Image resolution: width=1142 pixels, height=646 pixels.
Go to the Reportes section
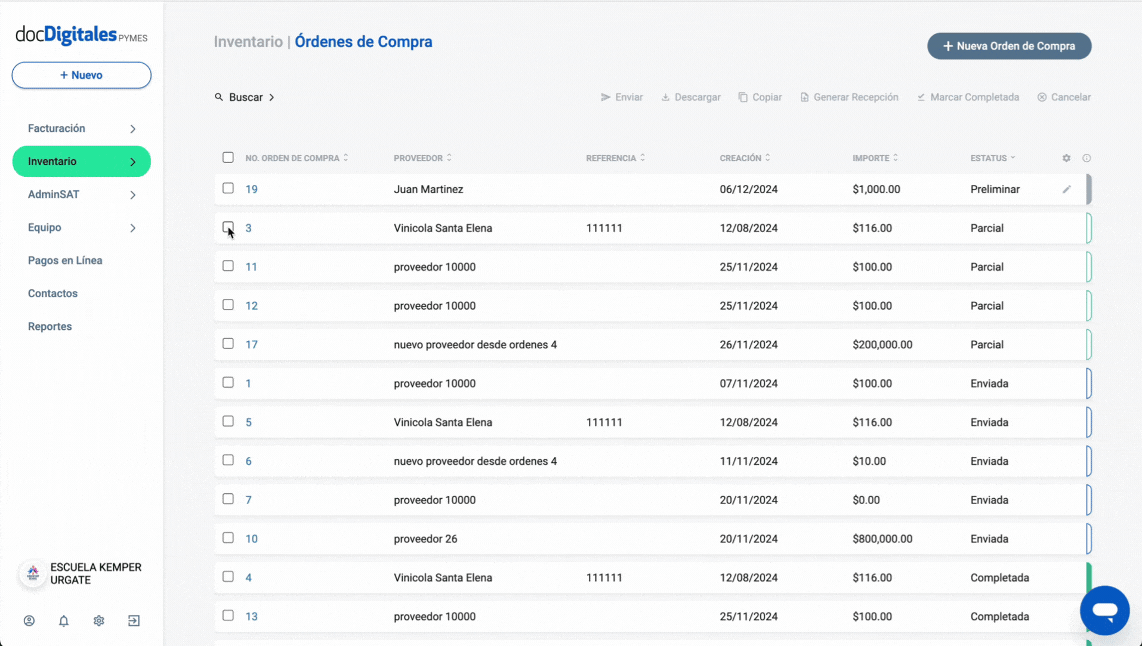coord(50,327)
